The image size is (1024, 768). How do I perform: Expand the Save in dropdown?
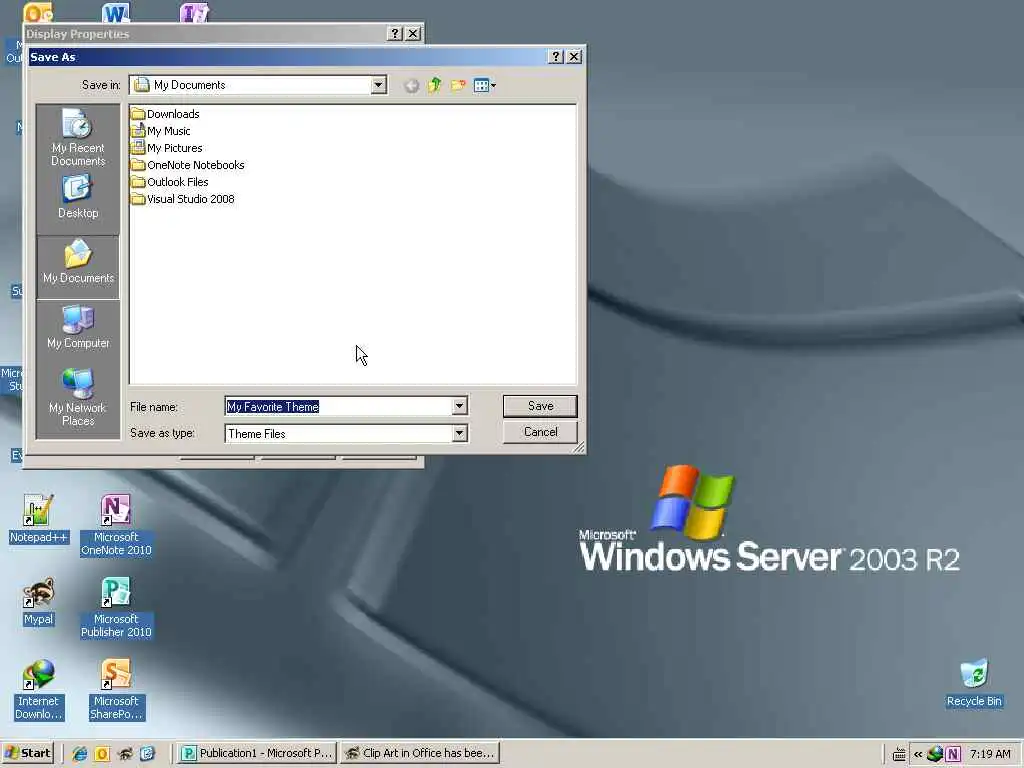378,85
